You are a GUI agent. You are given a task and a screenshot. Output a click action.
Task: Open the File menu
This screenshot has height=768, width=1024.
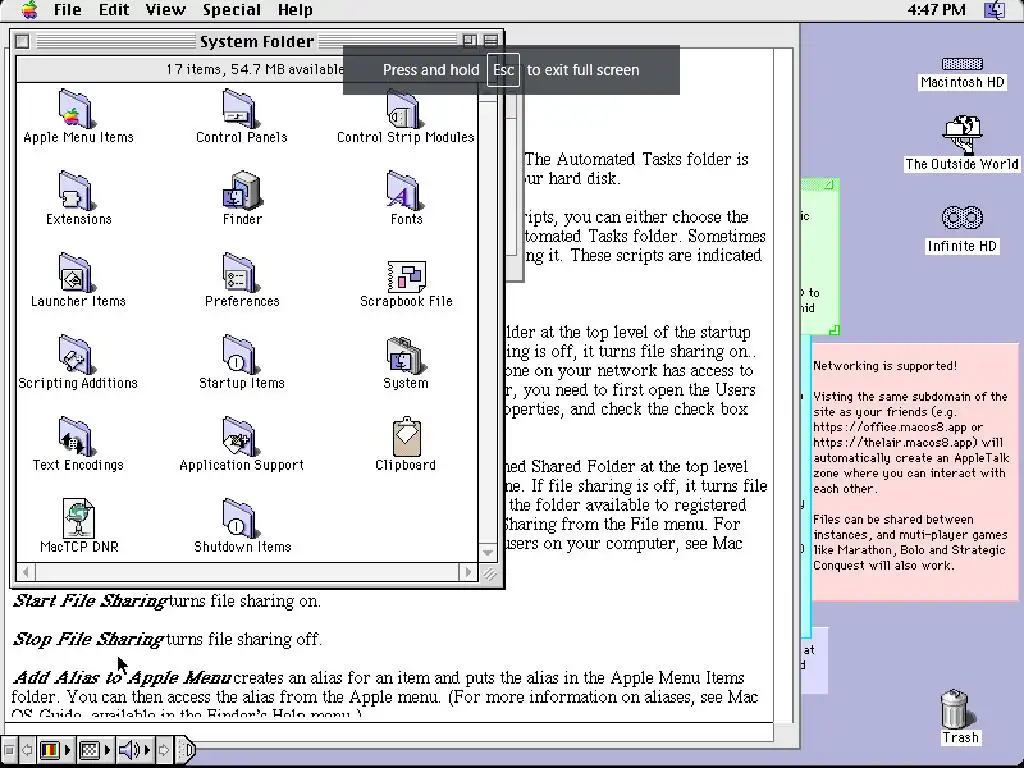[x=67, y=10]
